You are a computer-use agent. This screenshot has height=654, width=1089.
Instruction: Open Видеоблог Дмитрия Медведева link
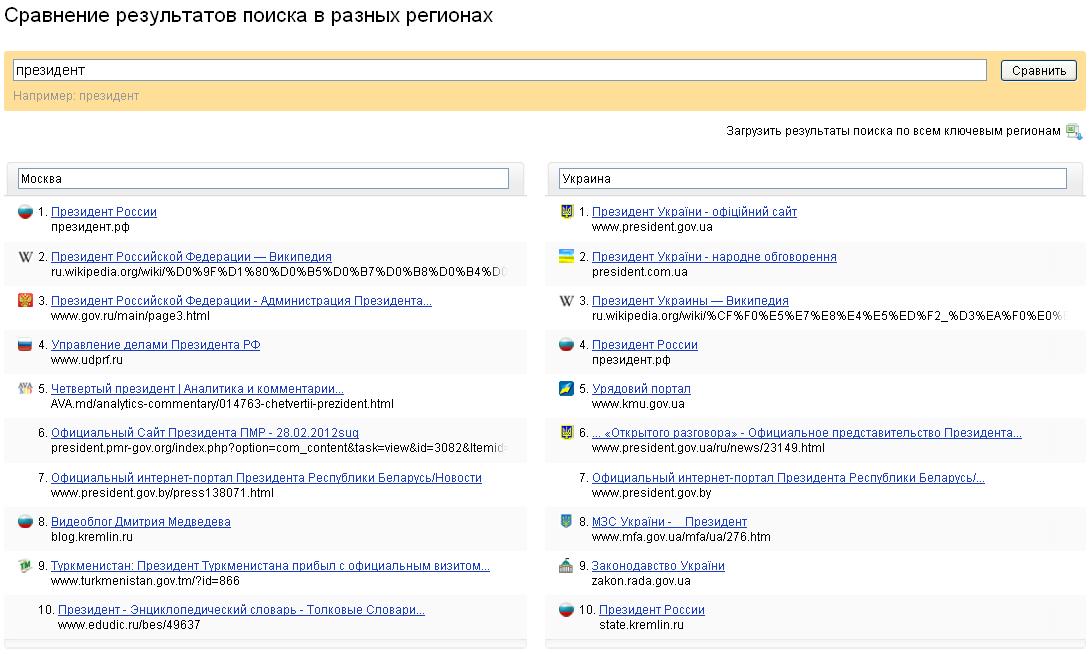click(140, 522)
